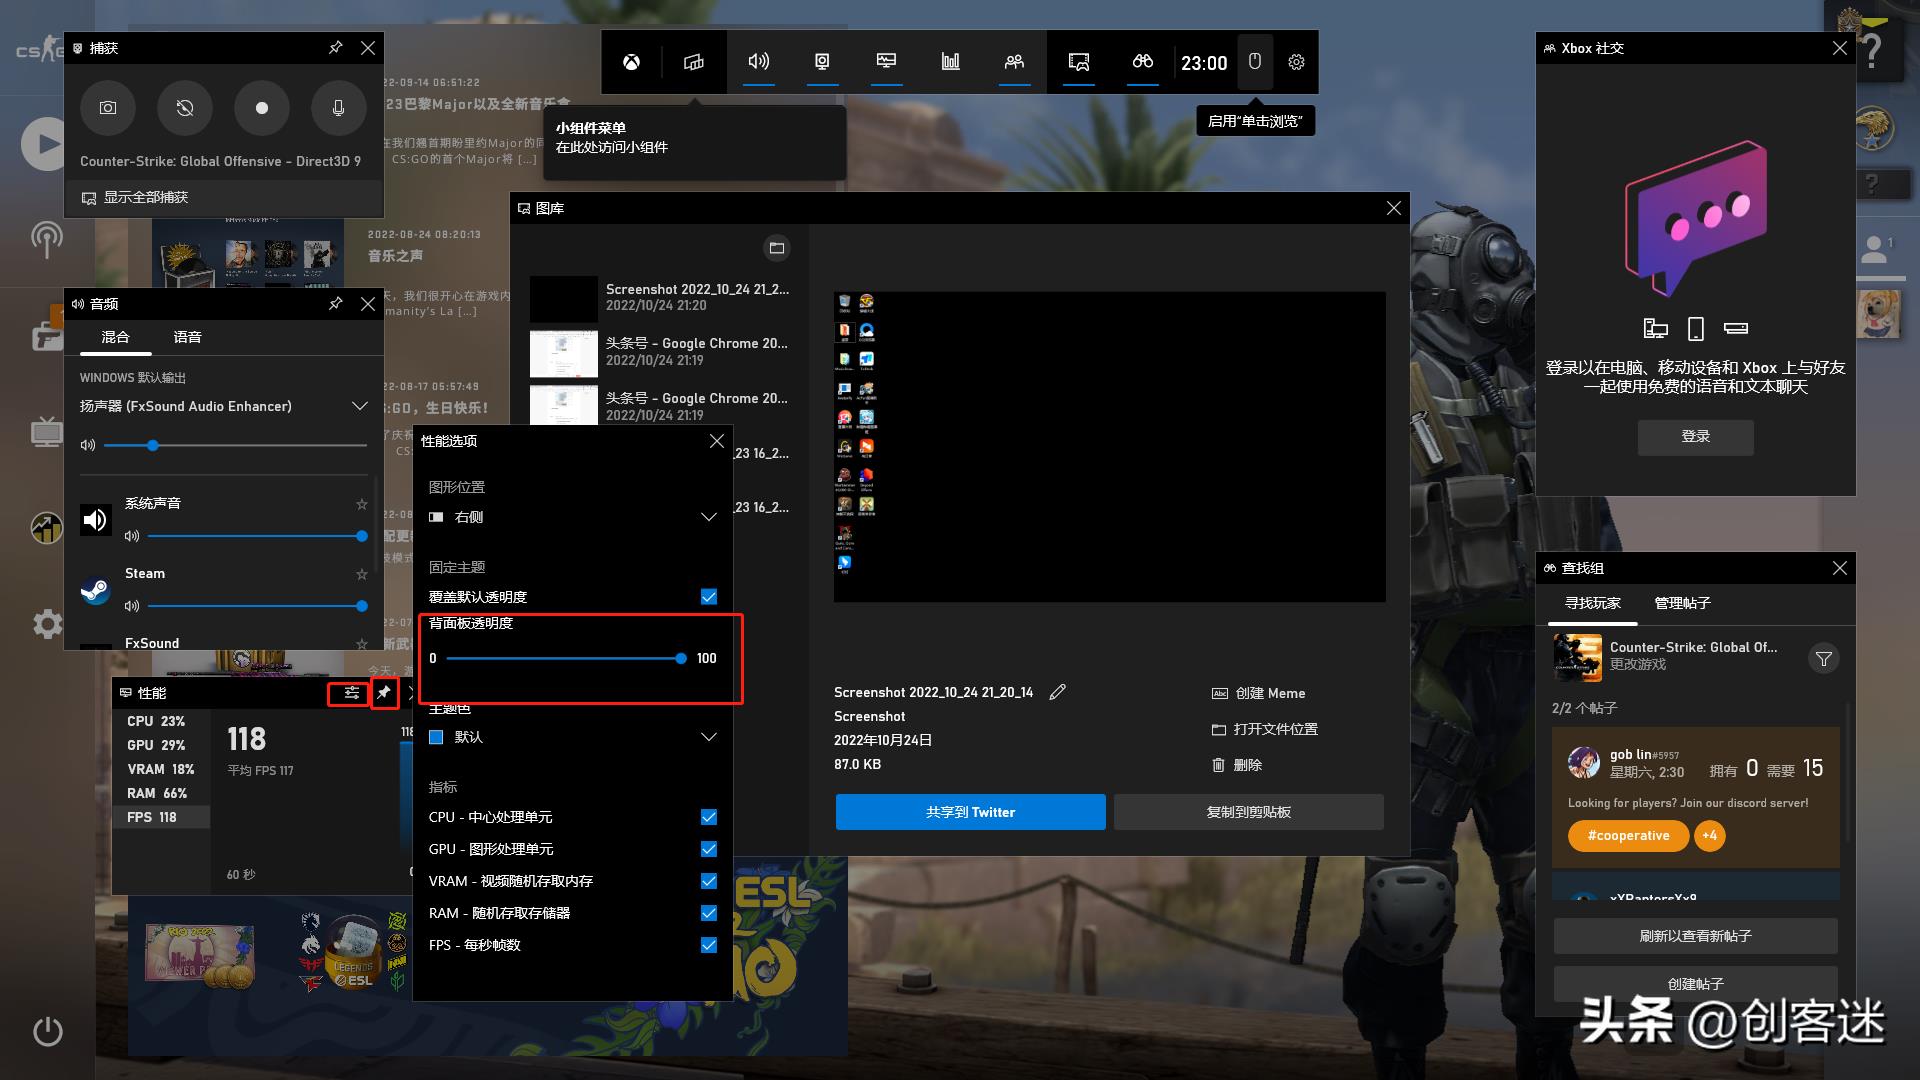Favorite Steam with the star
The width and height of the screenshot is (1920, 1080).
coord(362,574)
